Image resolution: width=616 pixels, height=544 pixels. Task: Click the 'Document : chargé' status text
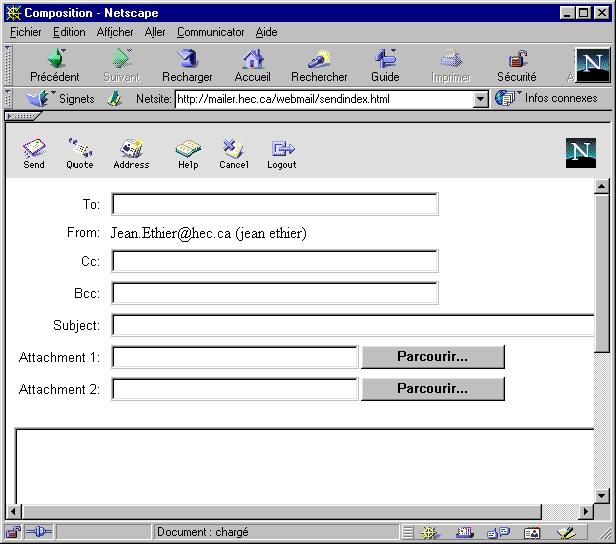click(203, 532)
